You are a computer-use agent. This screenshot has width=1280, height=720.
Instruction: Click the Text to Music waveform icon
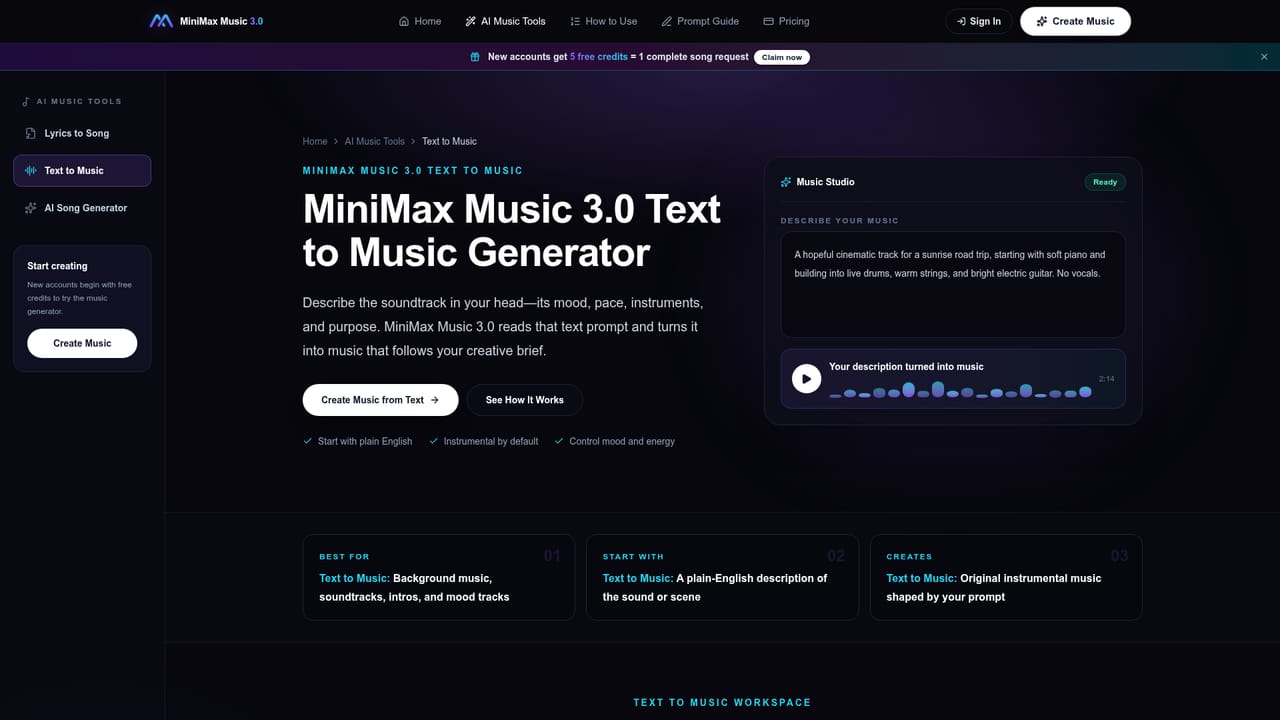(31, 171)
